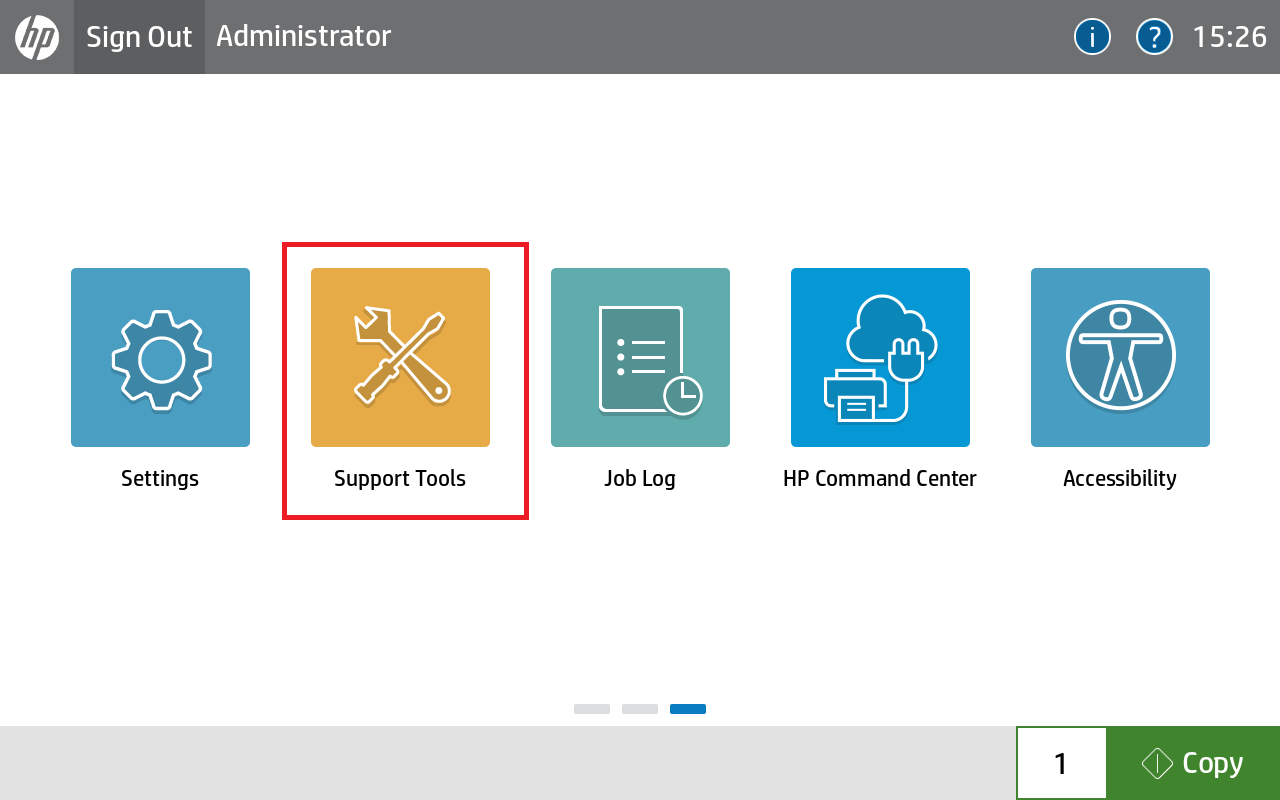Image resolution: width=1280 pixels, height=800 pixels.
Task: Click the question mark help icon
Action: coord(1154,37)
